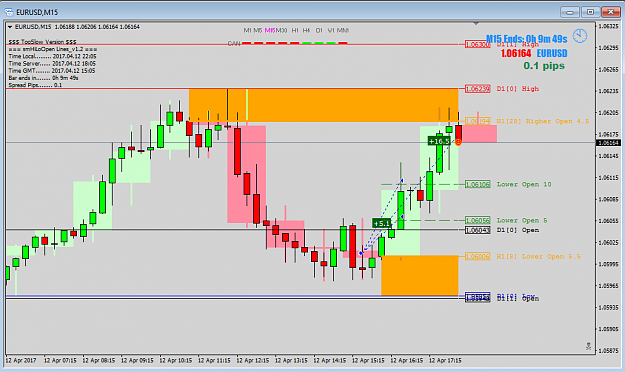
Task: Click the current price tag 1.06164 on price scale
Action: click(608, 143)
